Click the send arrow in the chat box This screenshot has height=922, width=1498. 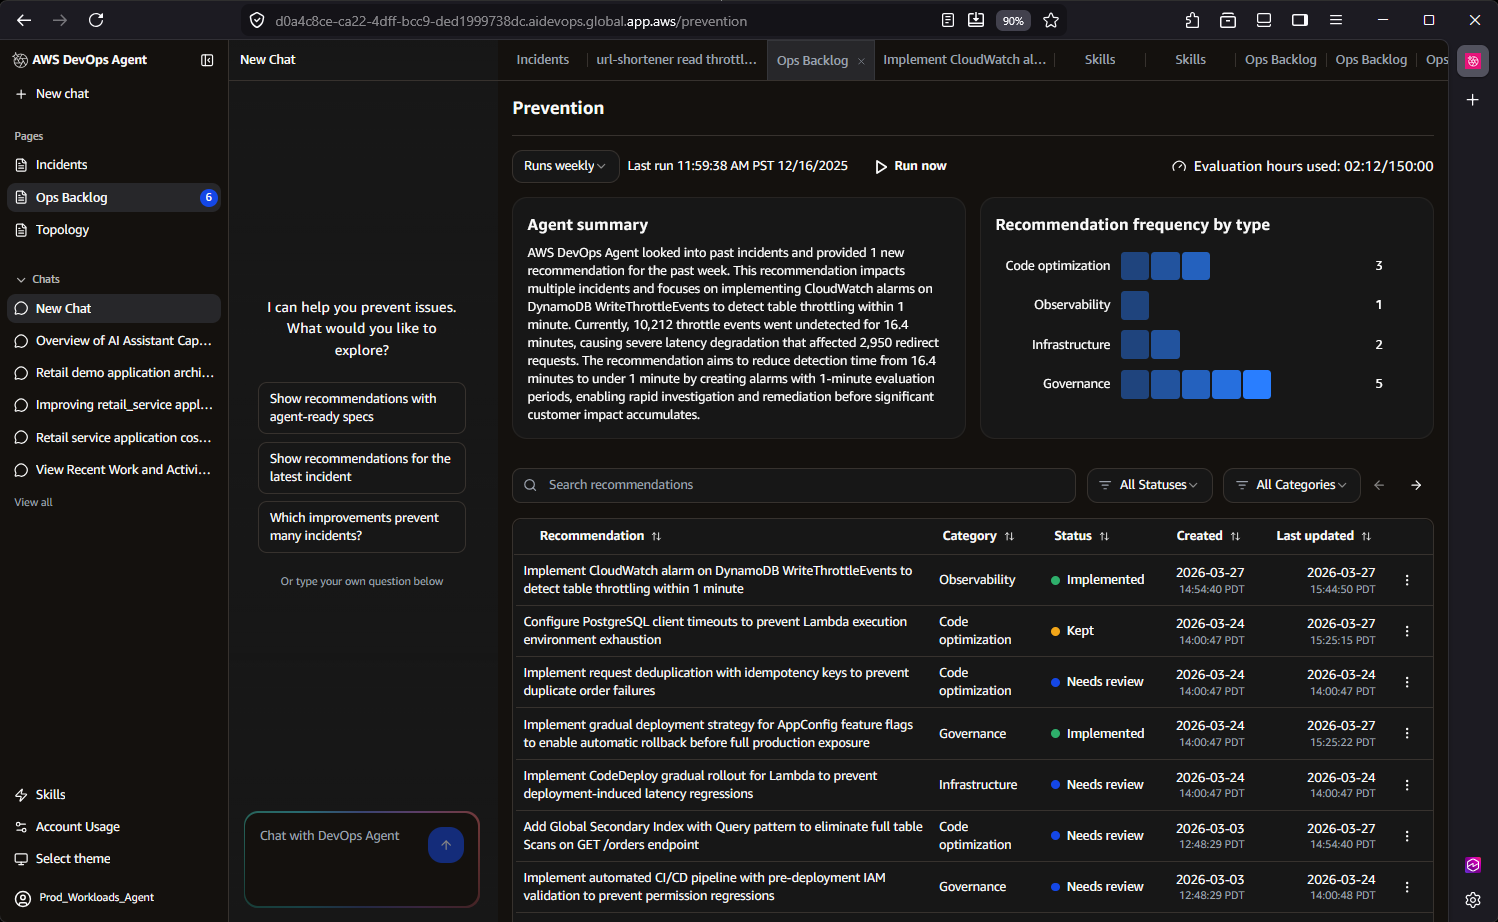pos(446,844)
